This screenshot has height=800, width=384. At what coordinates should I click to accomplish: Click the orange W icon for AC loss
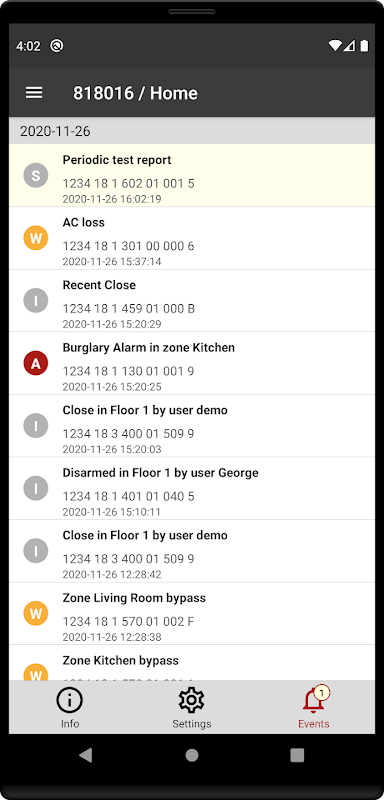click(x=36, y=238)
